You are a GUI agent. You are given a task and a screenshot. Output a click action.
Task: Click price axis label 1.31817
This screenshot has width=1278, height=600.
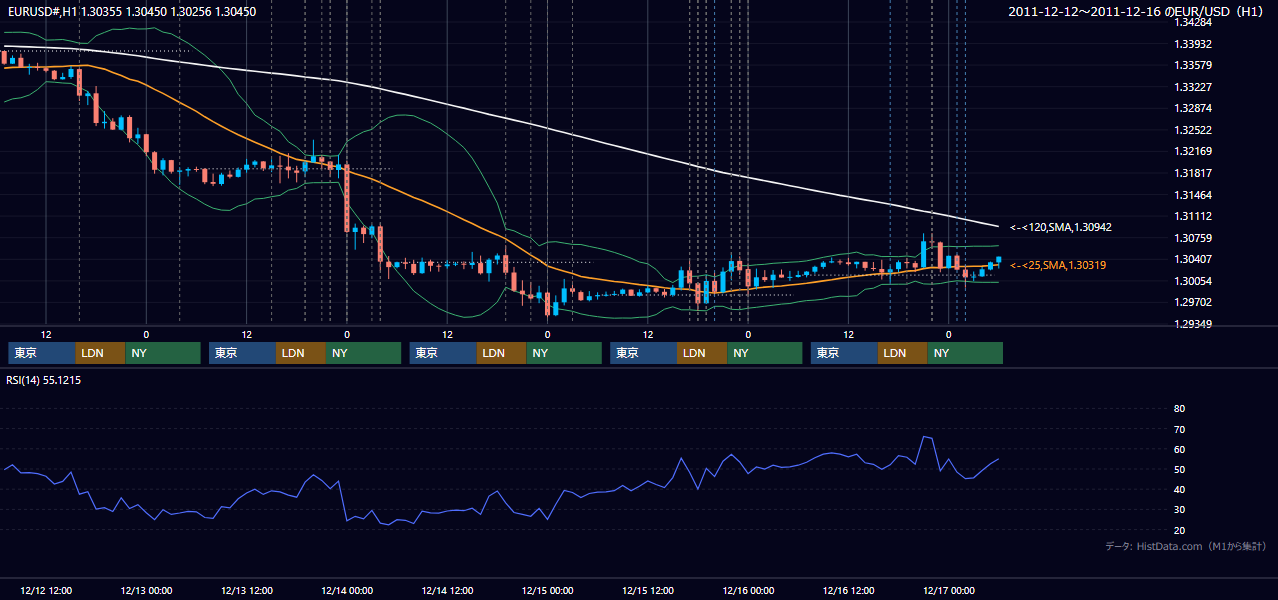tap(1193, 173)
